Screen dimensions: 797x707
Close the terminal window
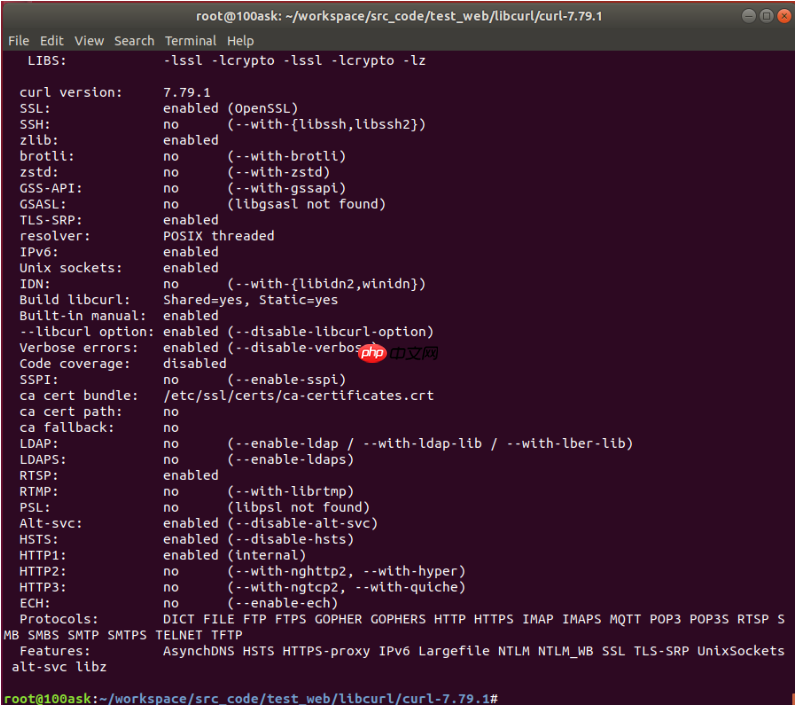tap(784, 16)
